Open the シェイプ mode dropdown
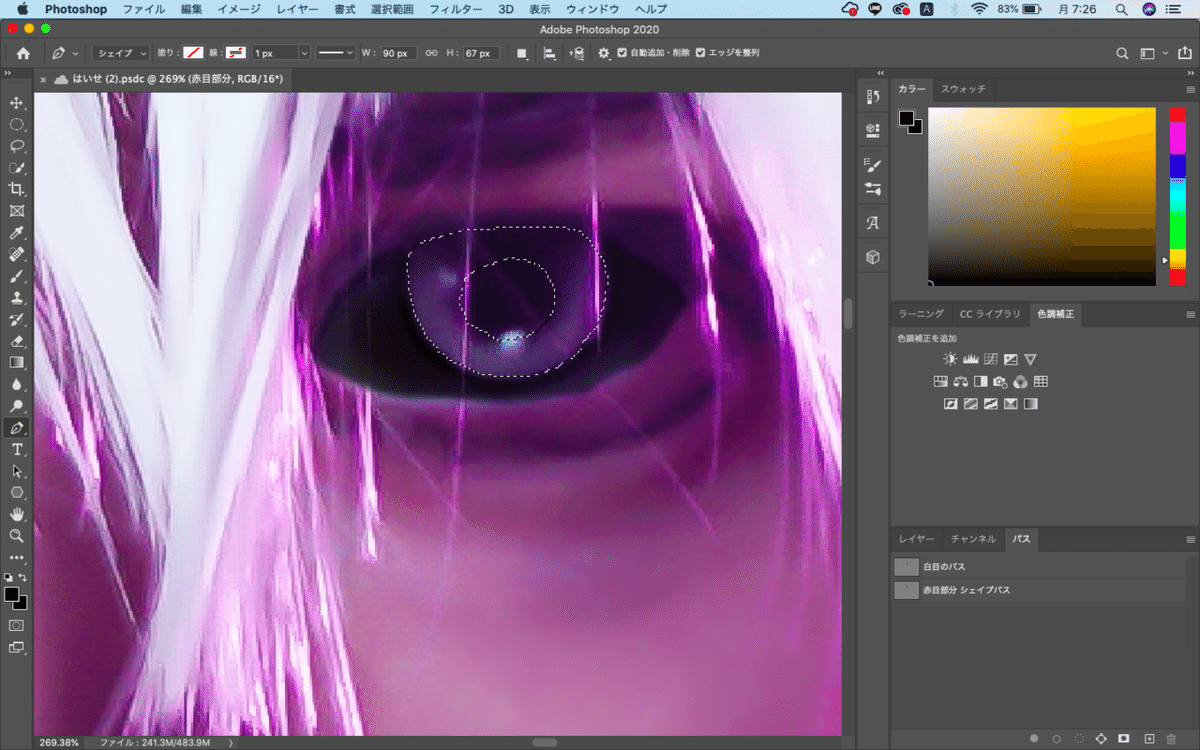Viewport: 1200px width, 750px height. pos(121,53)
